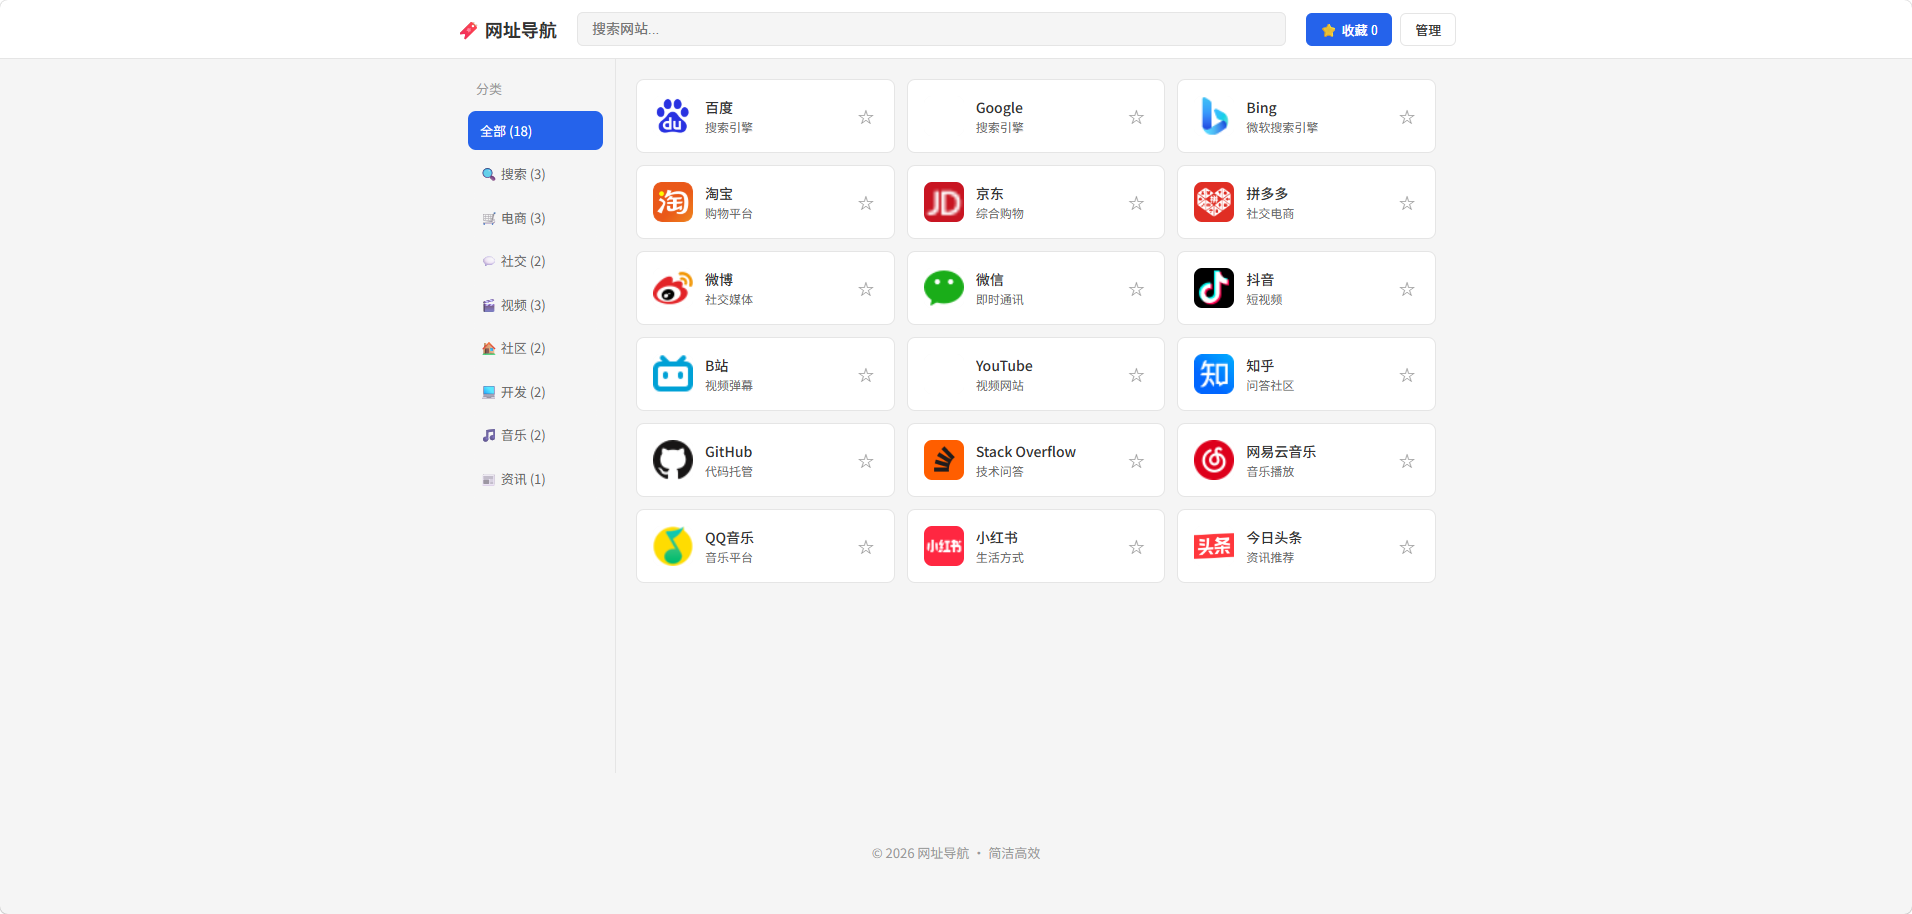Star the 拼多多 site card
The height and width of the screenshot is (914, 1912).
point(1407,203)
